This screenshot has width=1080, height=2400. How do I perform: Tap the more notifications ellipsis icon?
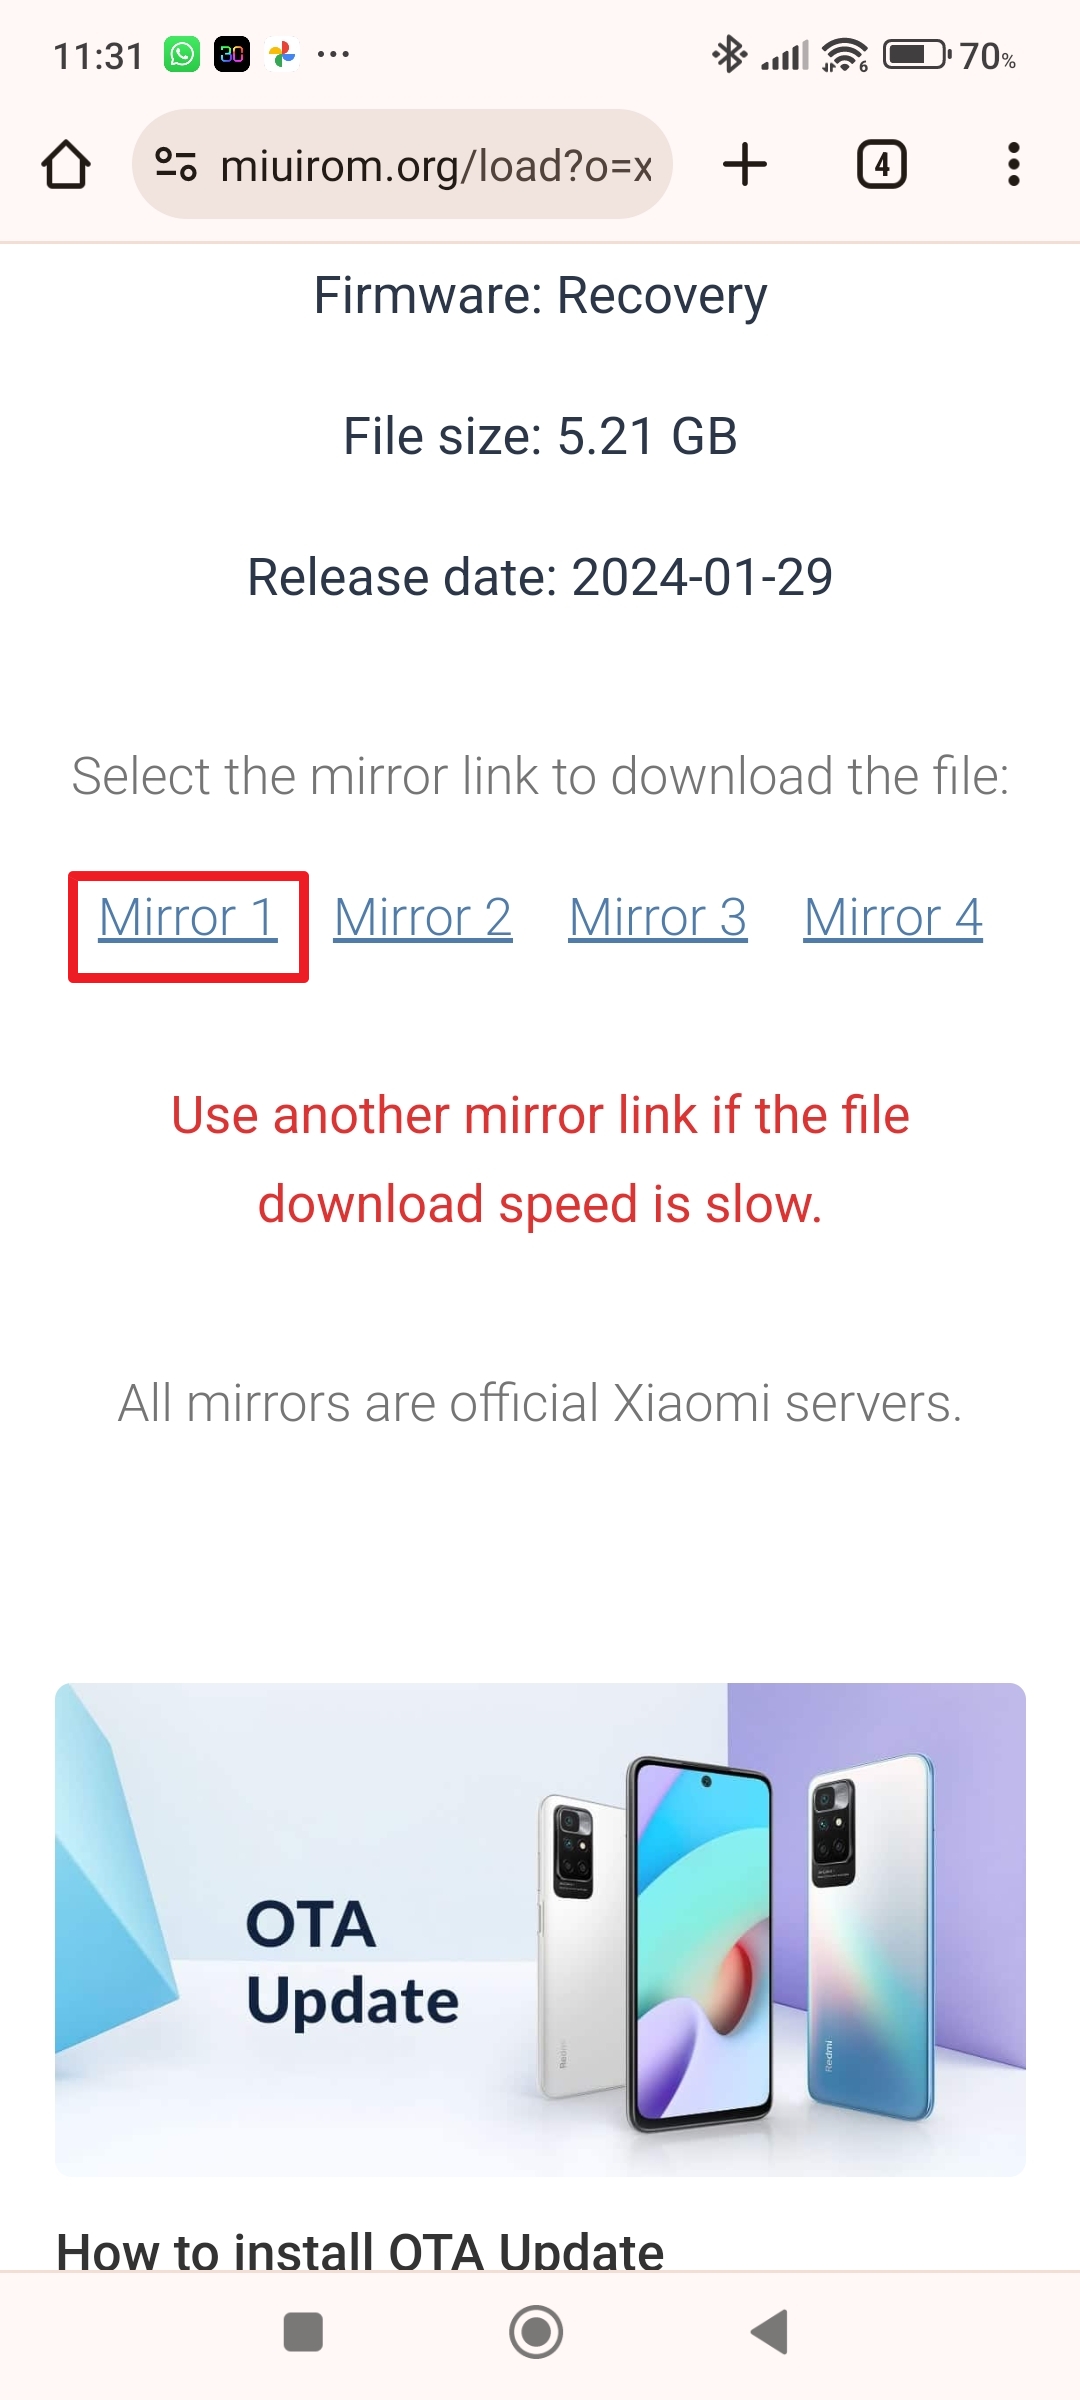click(333, 54)
